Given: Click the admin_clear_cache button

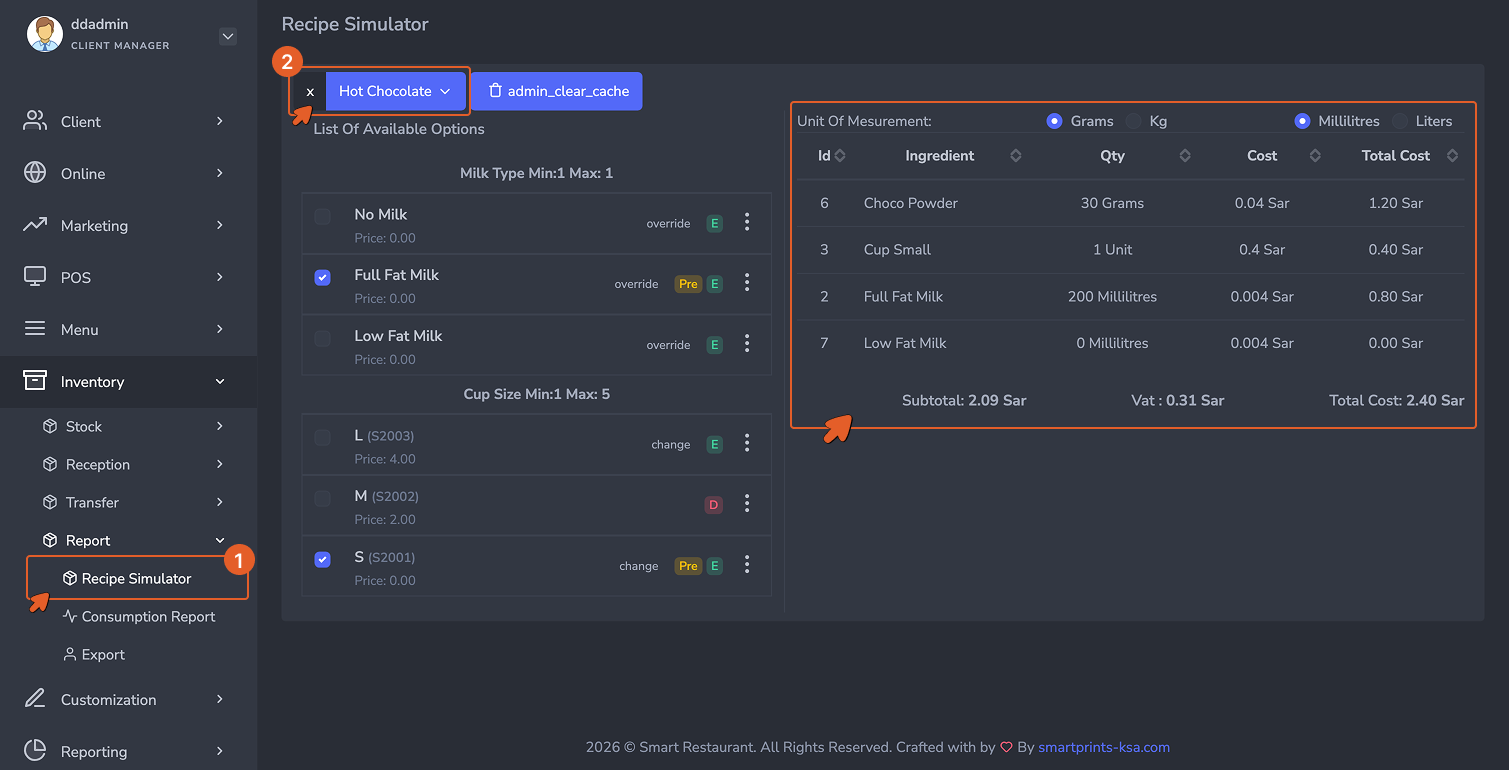Looking at the screenshot, I should 557,91.
